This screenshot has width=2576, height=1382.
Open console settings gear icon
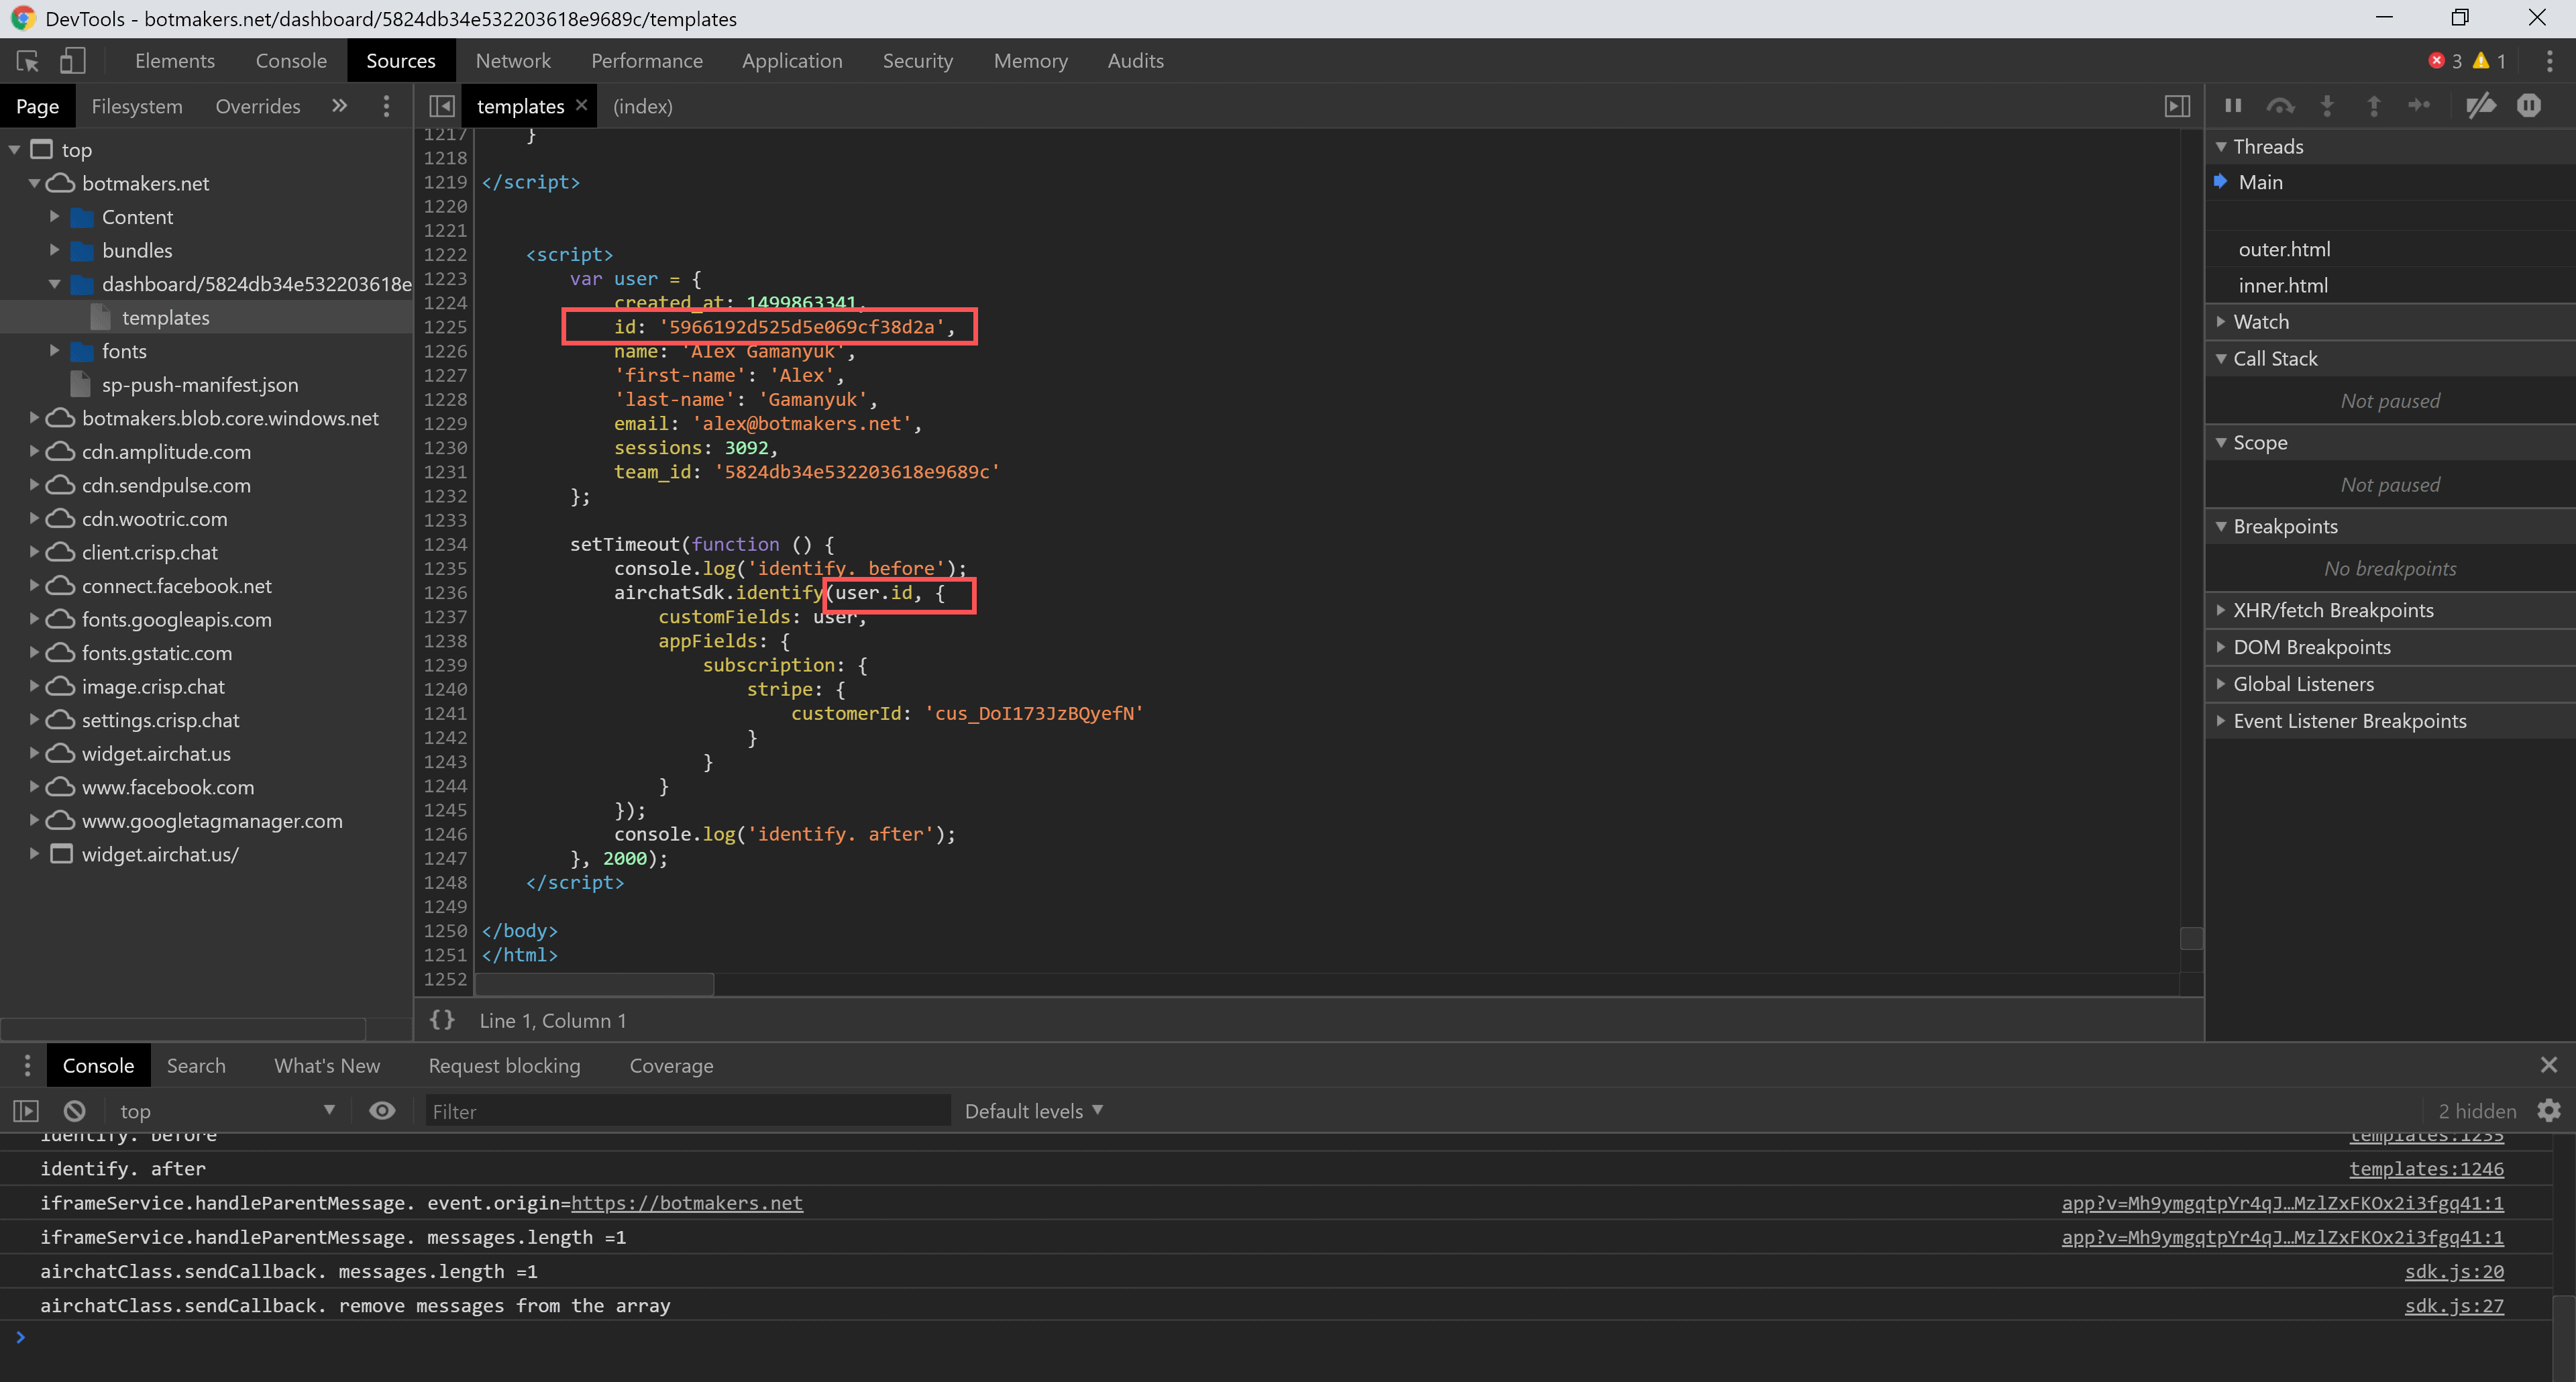(2549, 1111)
